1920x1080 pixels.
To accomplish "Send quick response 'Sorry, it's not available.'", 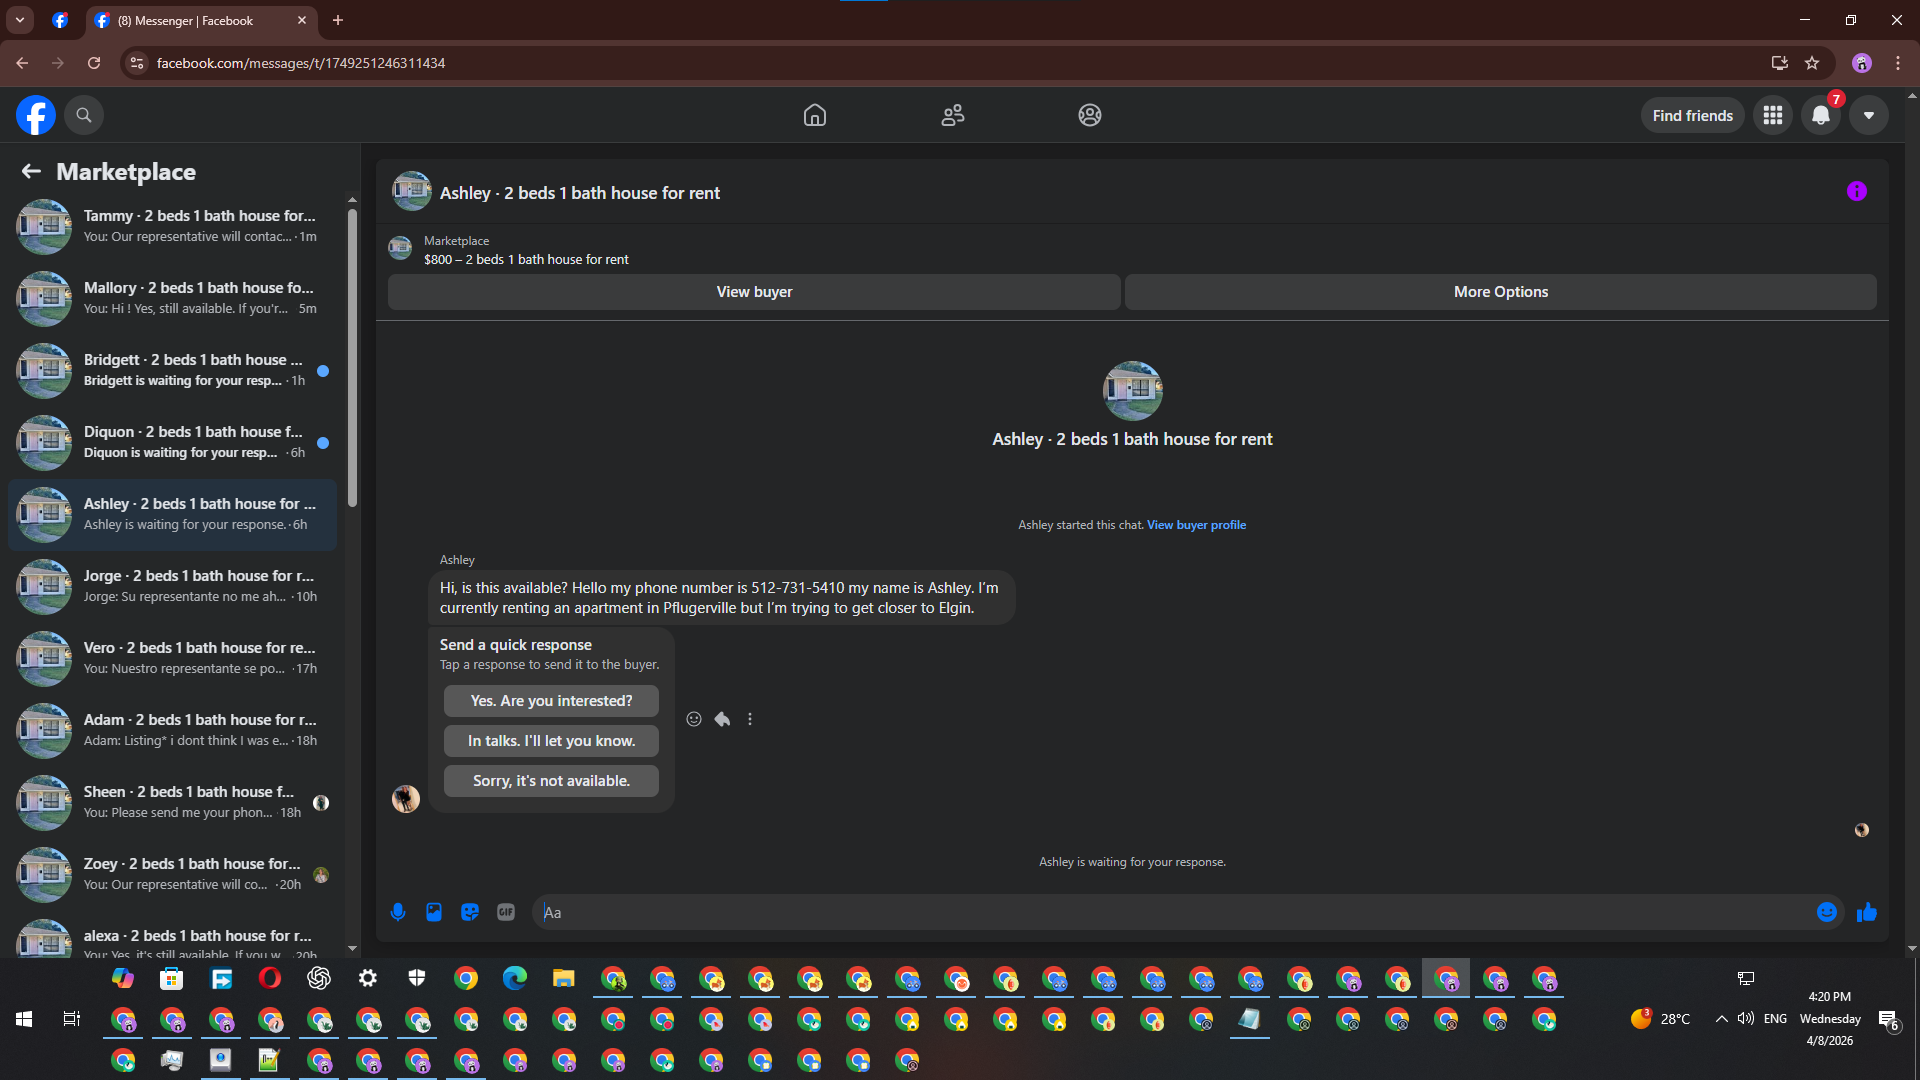I will (x=551, y=781).
